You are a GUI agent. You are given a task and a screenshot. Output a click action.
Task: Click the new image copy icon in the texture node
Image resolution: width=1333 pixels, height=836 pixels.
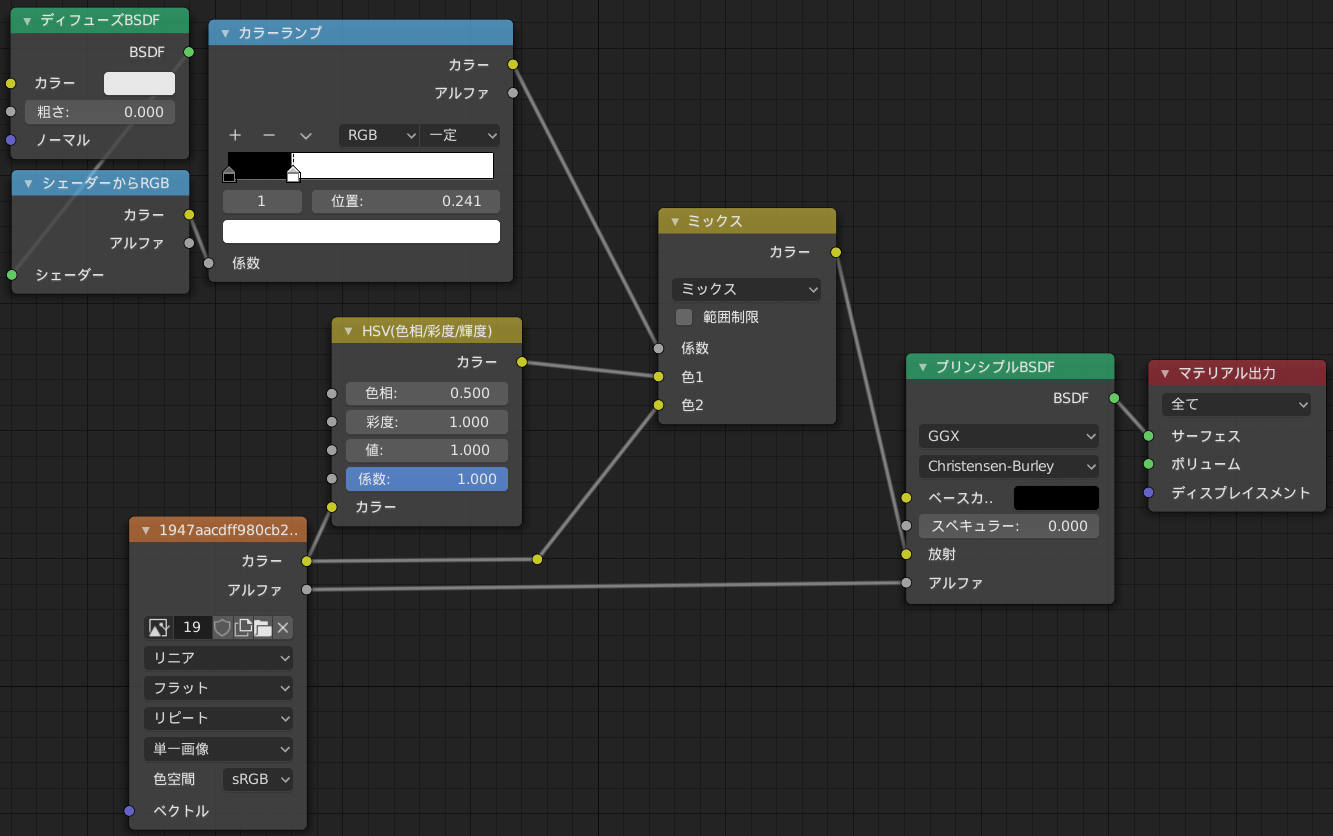click(x=242, y=628)
